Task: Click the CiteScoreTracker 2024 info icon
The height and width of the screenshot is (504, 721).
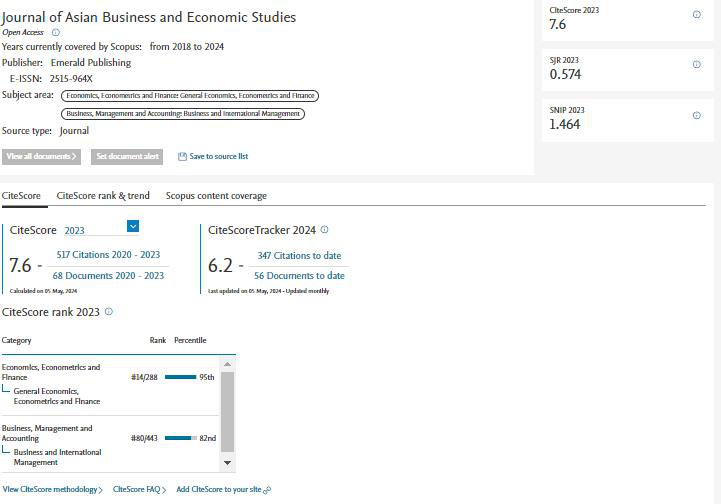Action: point(324,230)
